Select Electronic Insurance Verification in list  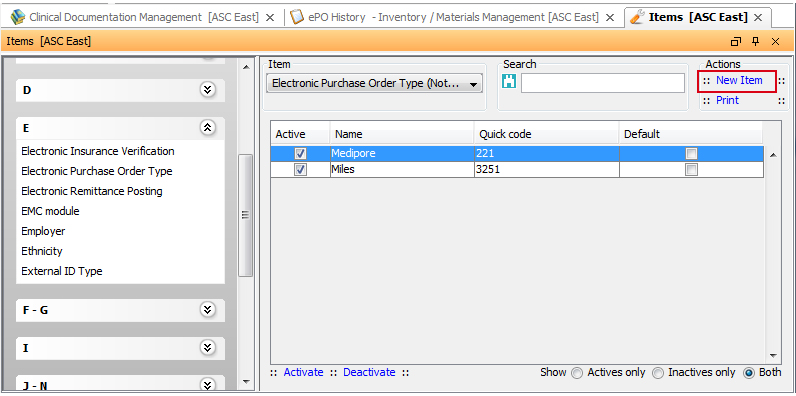[98, 151]
